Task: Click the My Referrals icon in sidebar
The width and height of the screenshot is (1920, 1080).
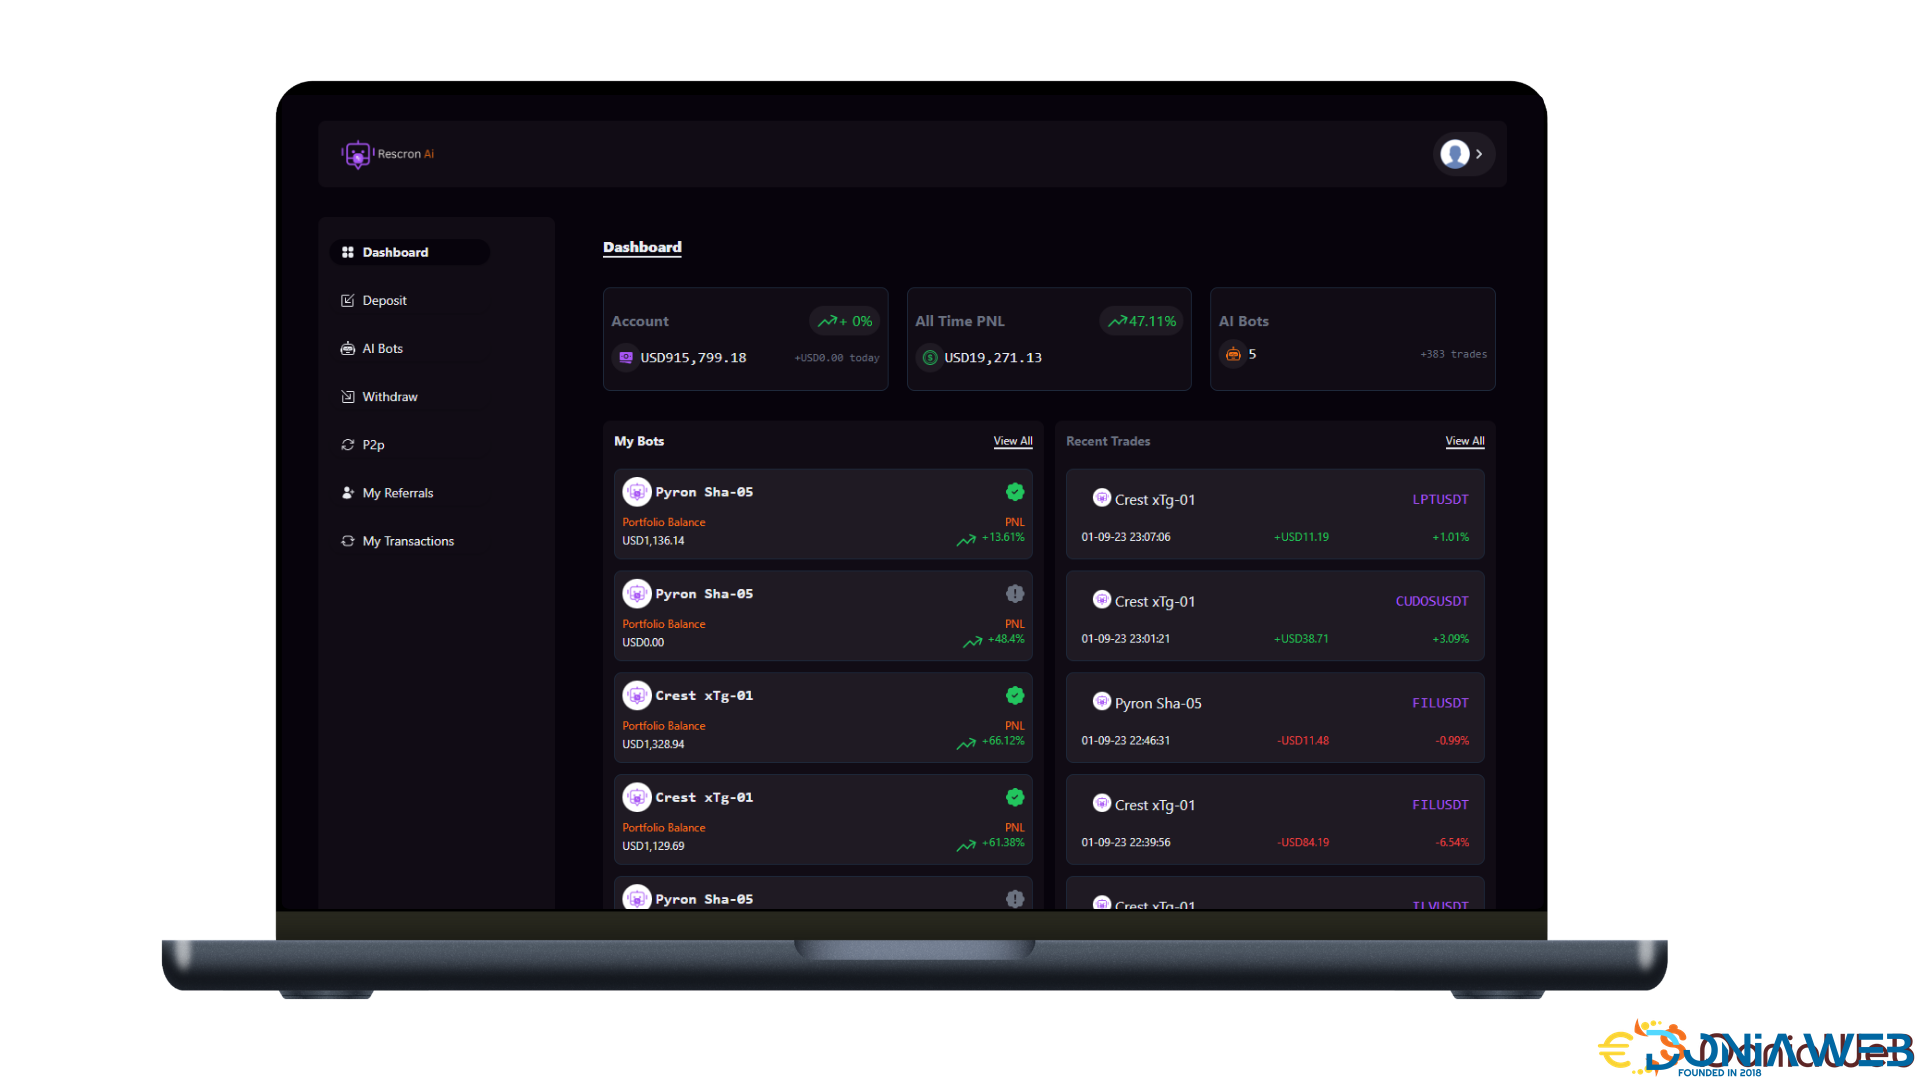Action: click(345, 492)
